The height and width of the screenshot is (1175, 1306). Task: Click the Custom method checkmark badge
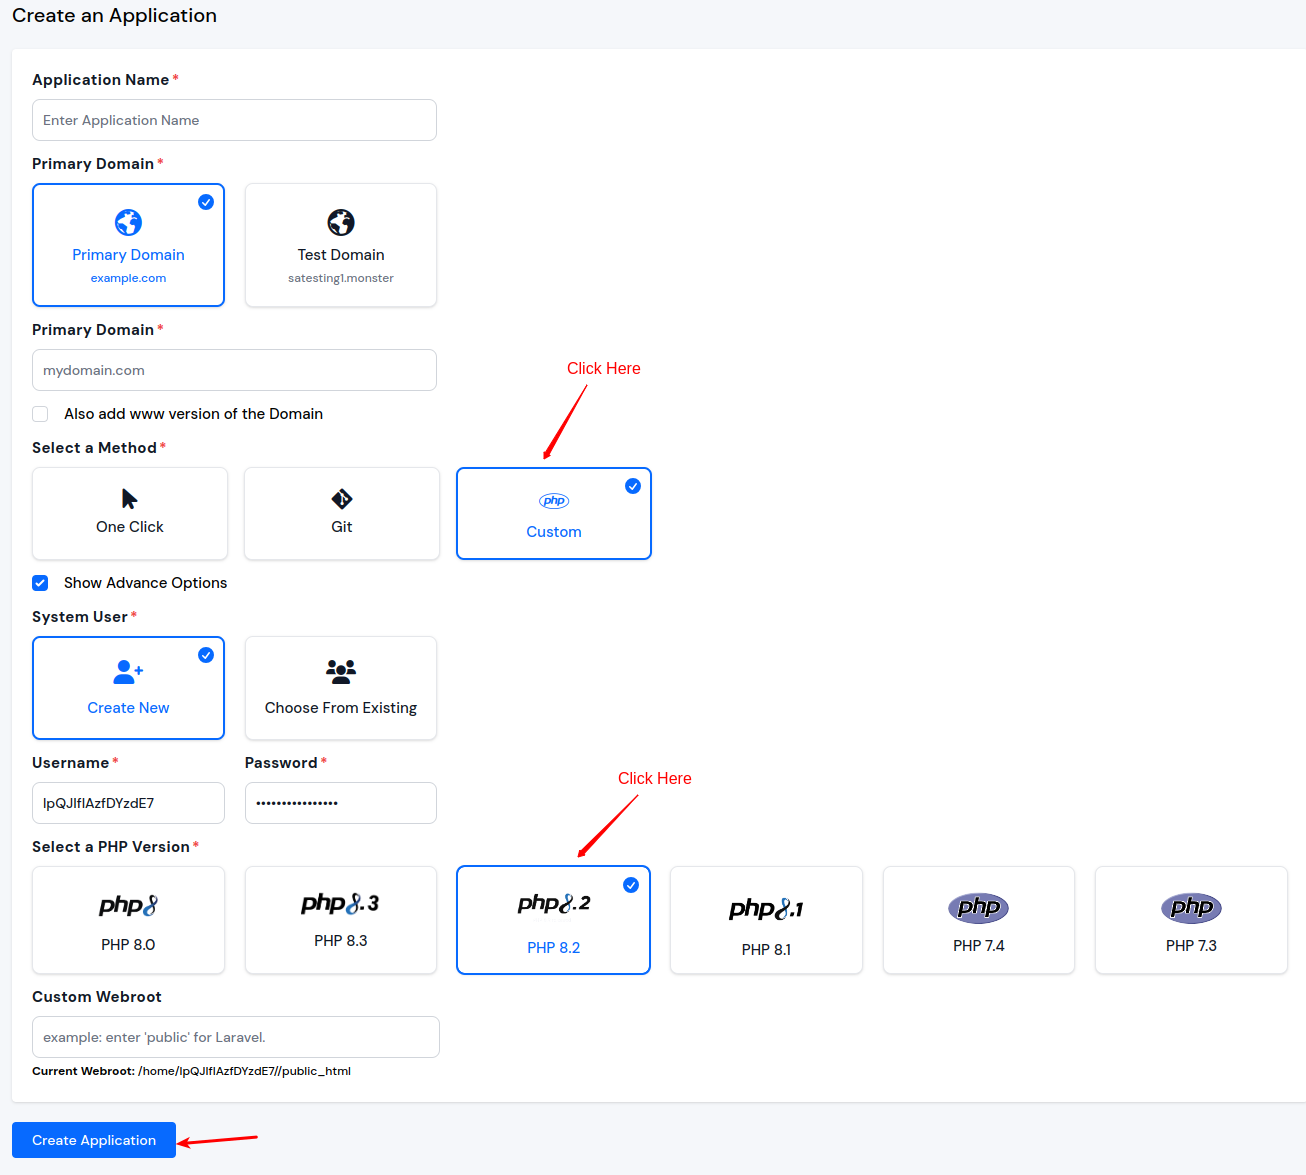(633, 486)
